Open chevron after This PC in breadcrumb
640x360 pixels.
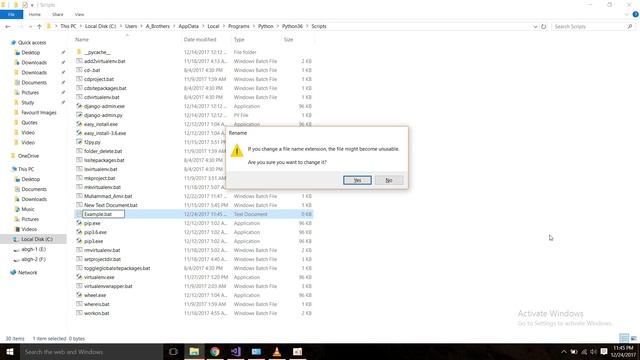coord(80,26)
